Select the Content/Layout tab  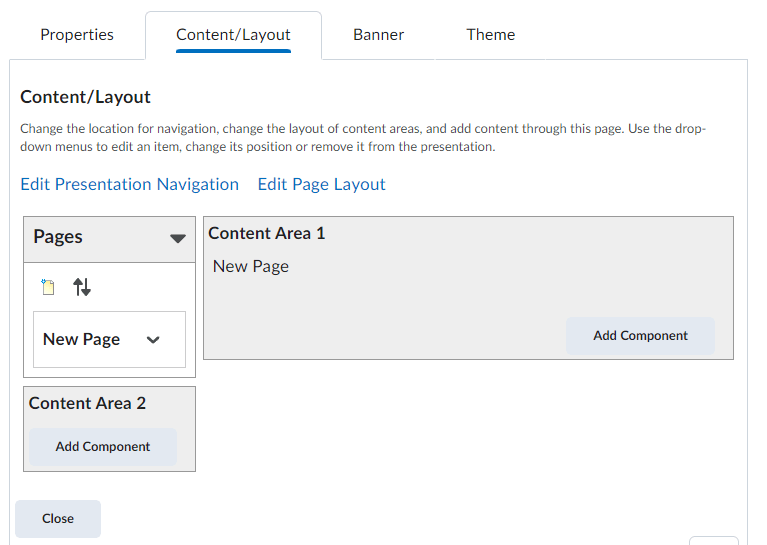click(233, 35)
